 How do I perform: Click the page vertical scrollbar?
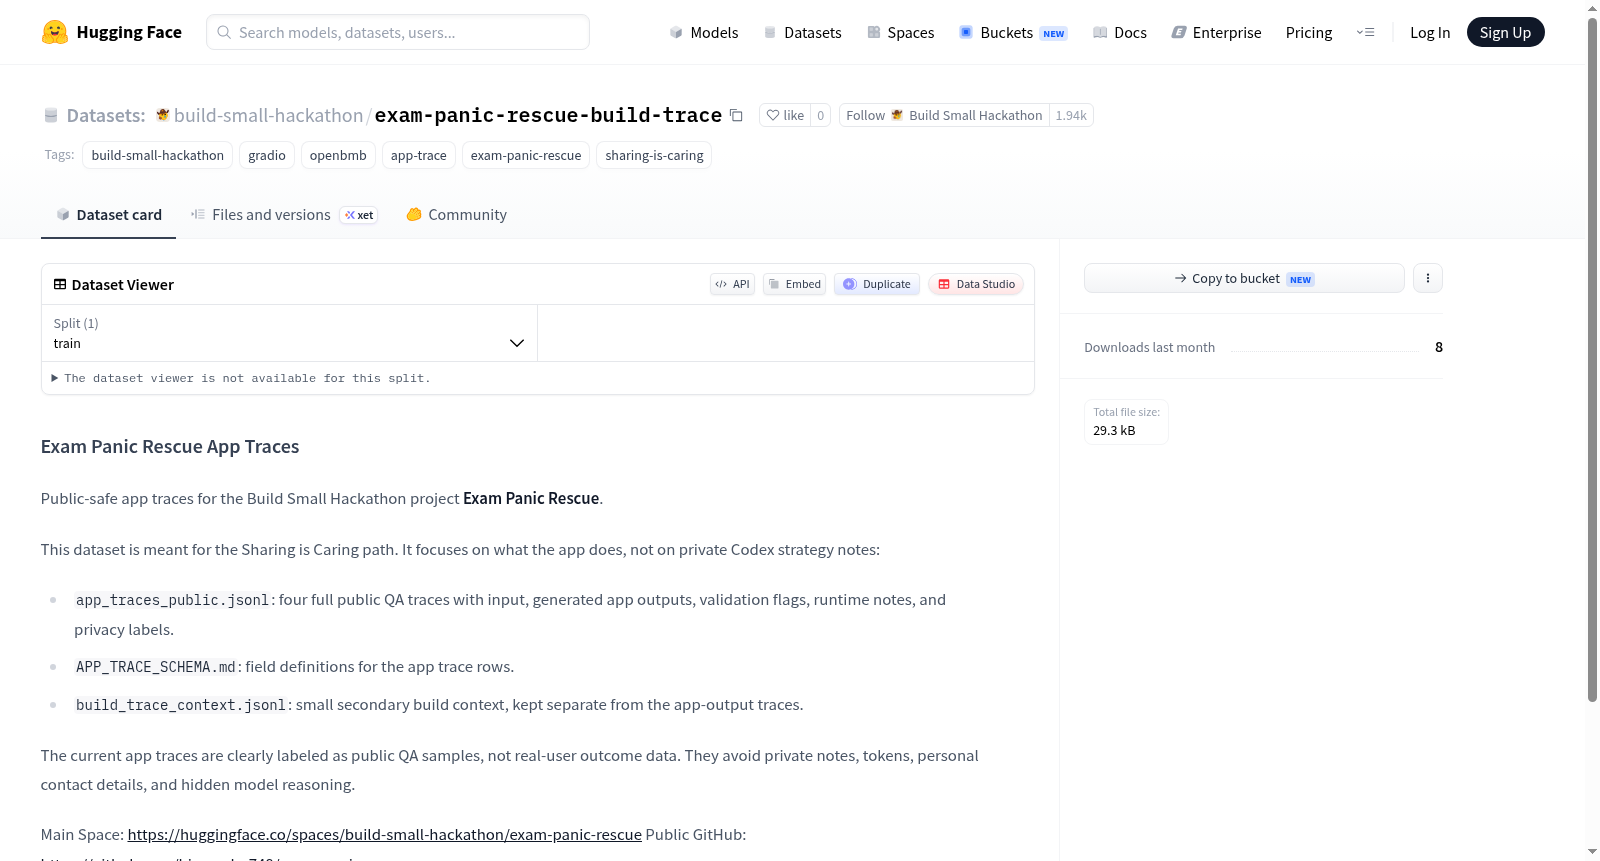tap(1592, 360)
